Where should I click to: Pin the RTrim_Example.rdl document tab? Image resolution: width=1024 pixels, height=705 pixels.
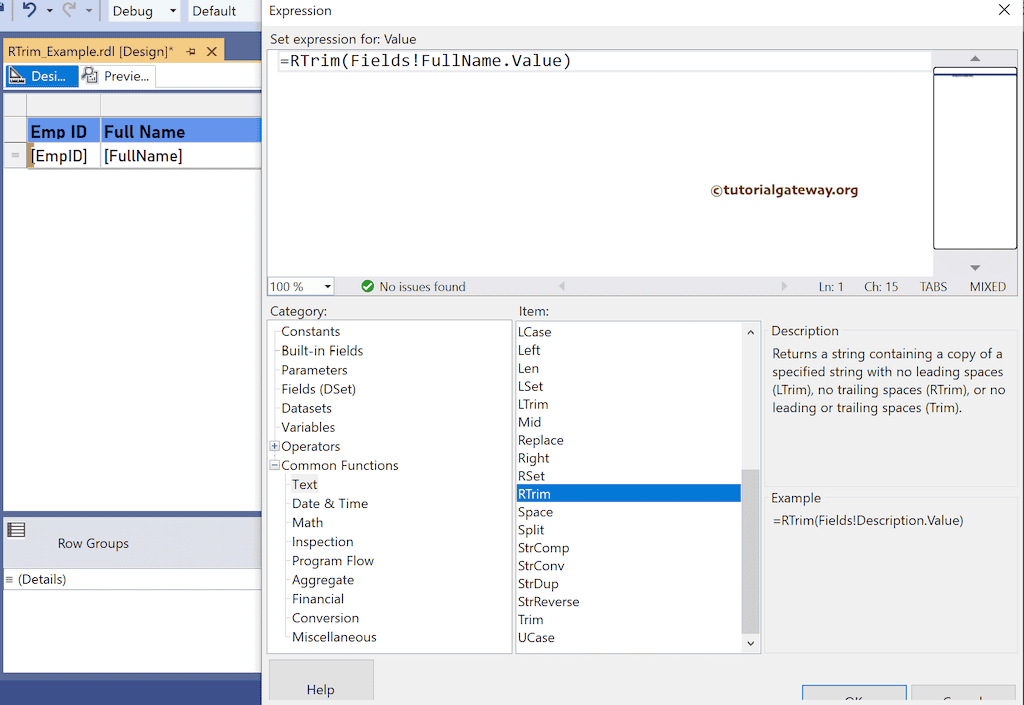(190, 51)
